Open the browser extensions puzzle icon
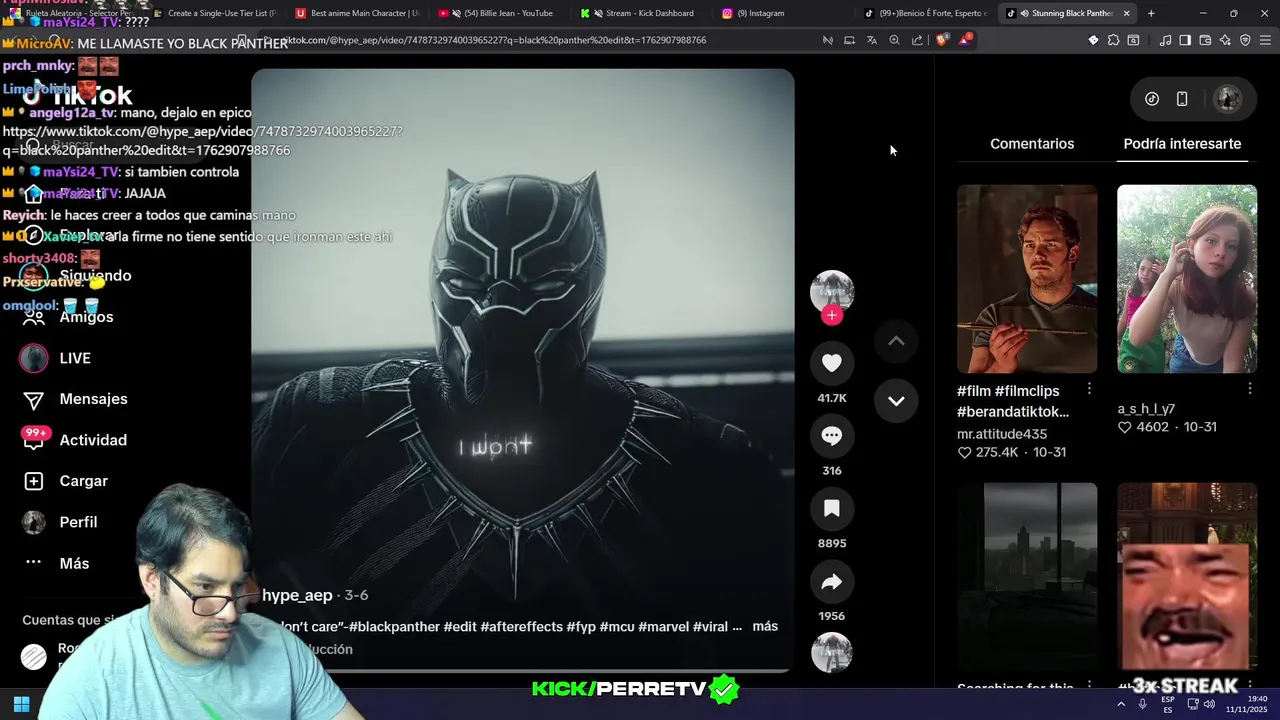This screenshot has width=1280, height=720. click(1113, 40)
